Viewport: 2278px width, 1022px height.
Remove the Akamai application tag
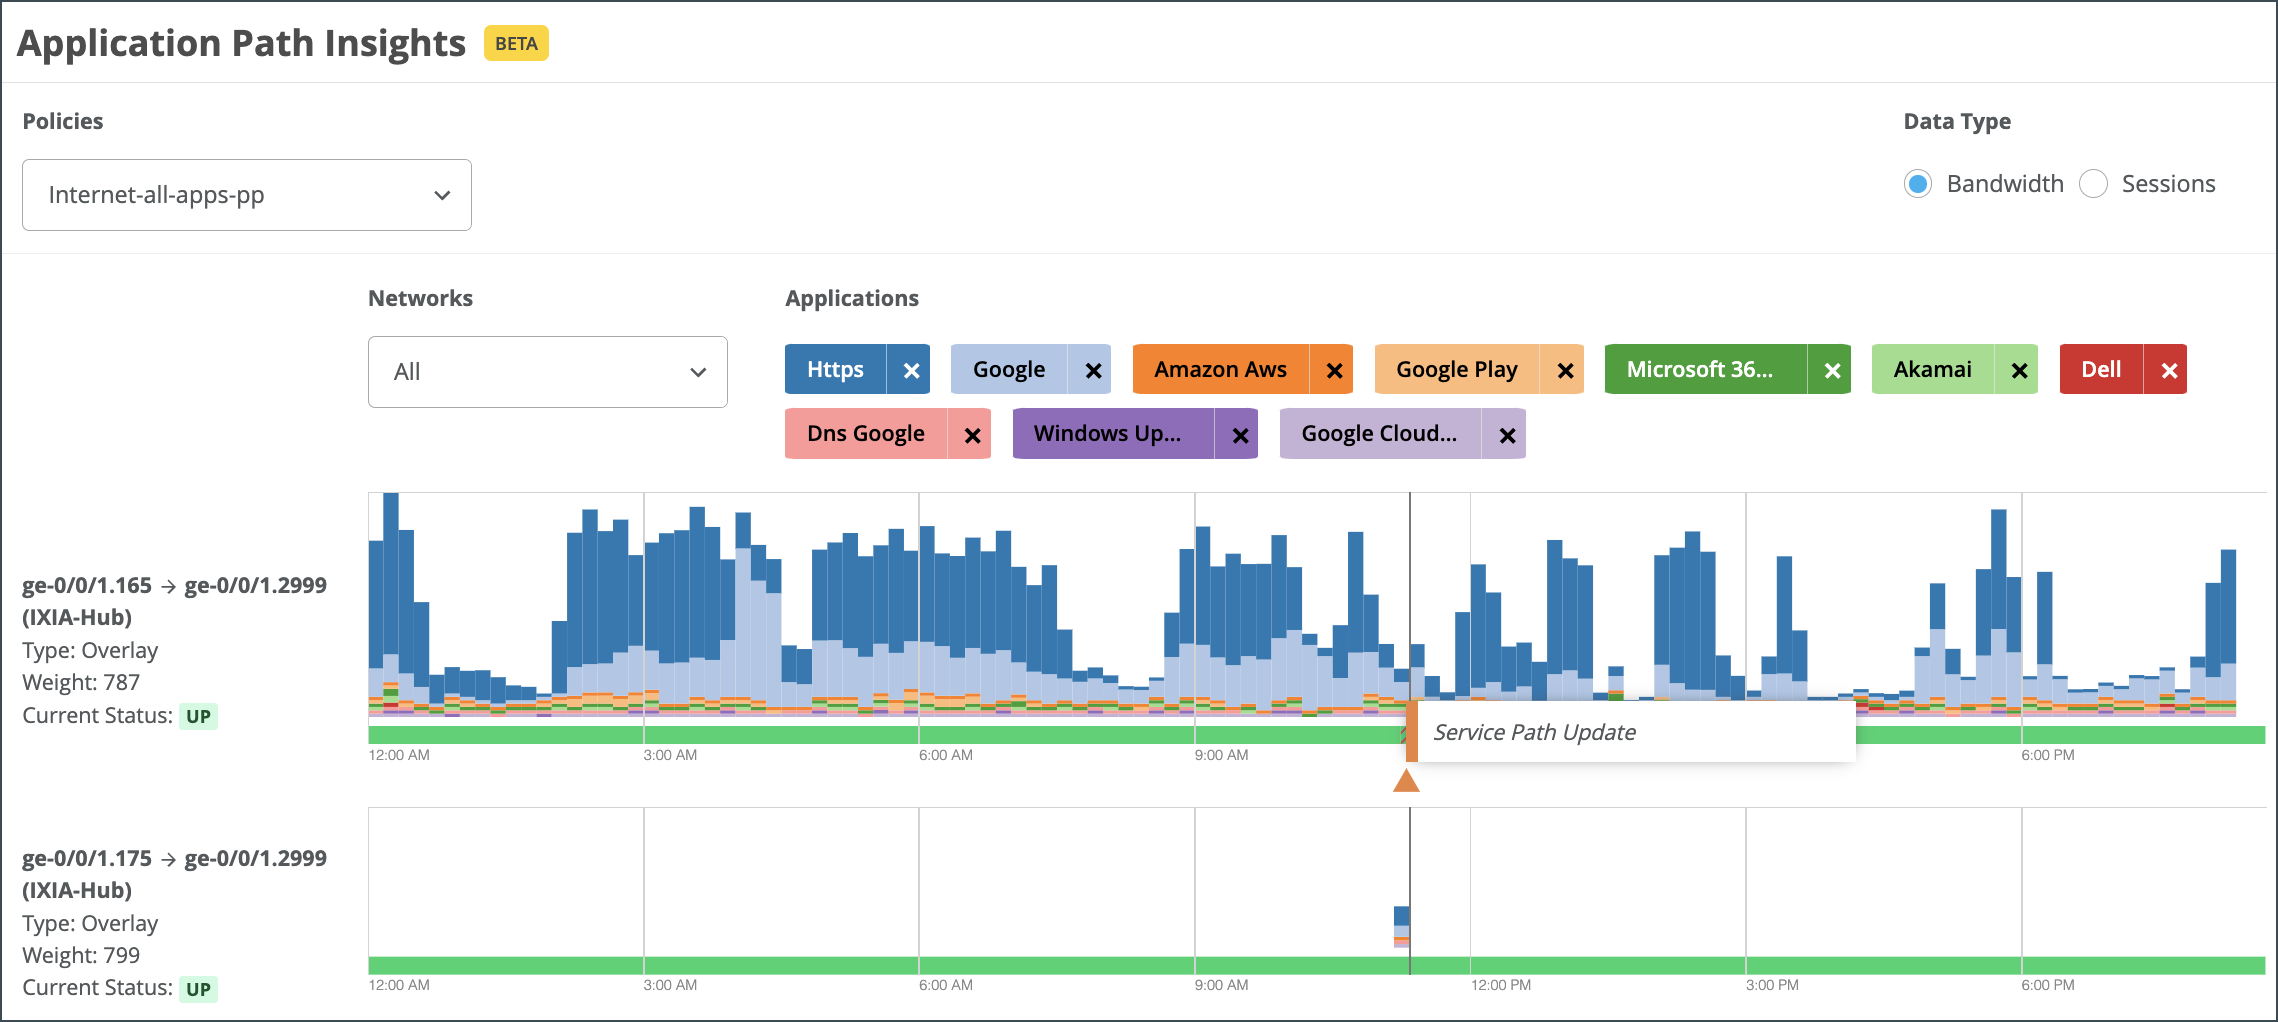(x=2018, y=371)
